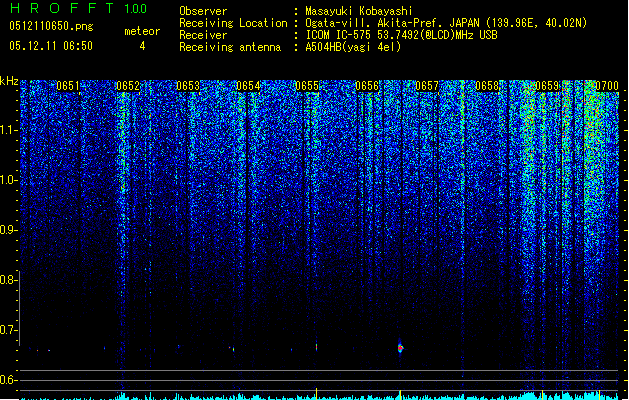The width and height of the screenshot is (629, 400).
Task: Click the bright red meteor echo after 0656
Action: point(400,348)
